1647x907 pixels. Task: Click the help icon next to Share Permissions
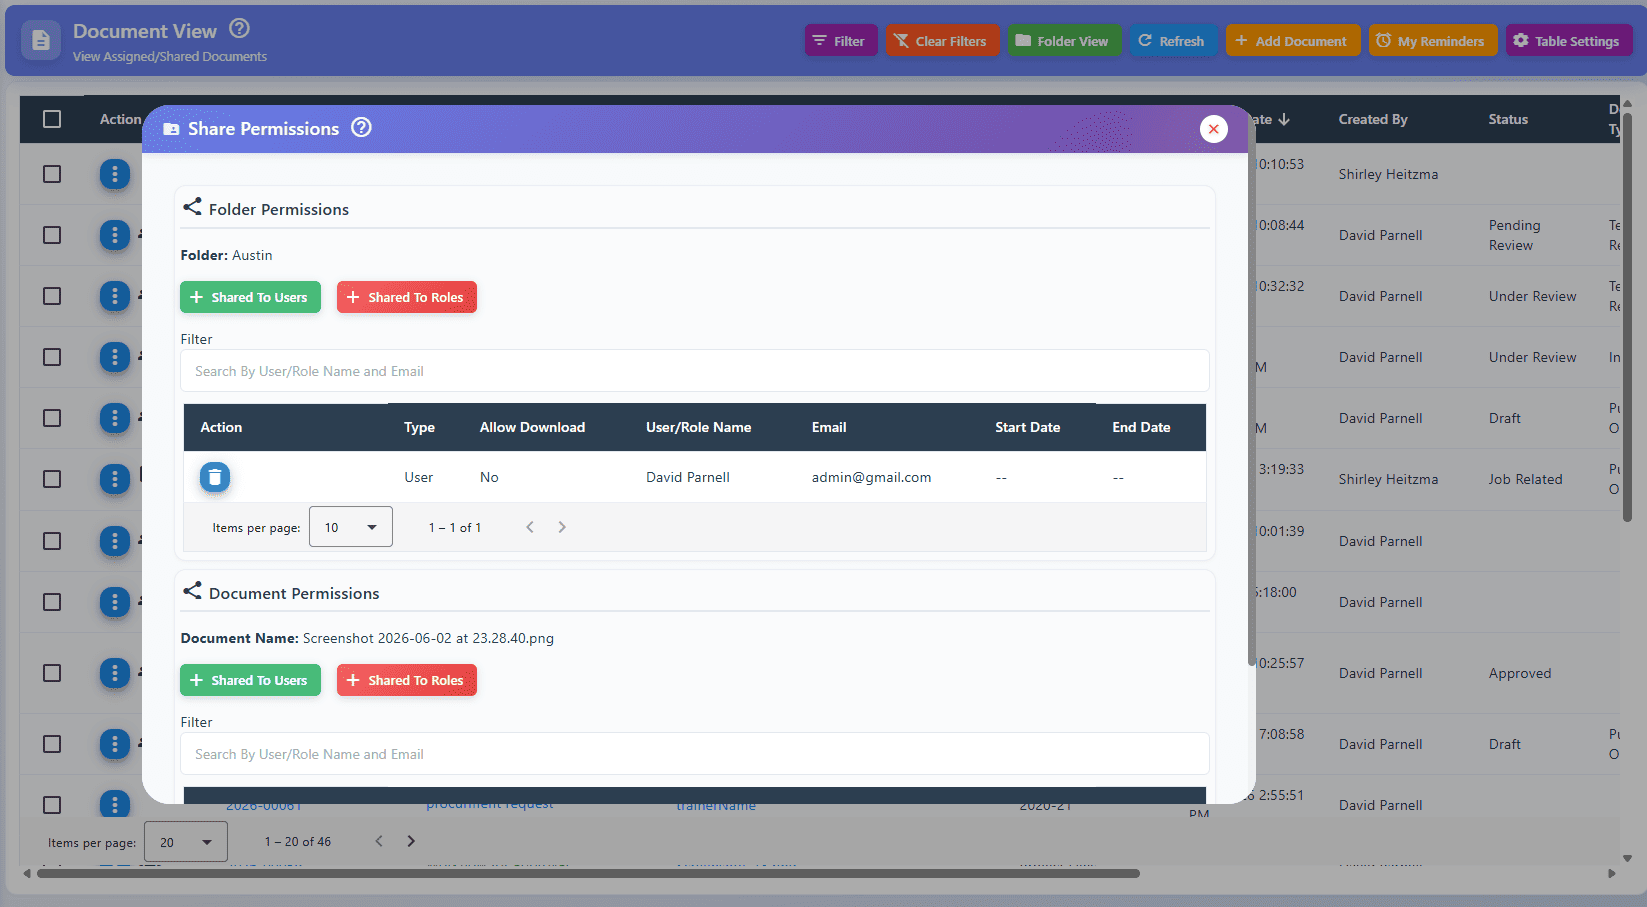point(362,128)
